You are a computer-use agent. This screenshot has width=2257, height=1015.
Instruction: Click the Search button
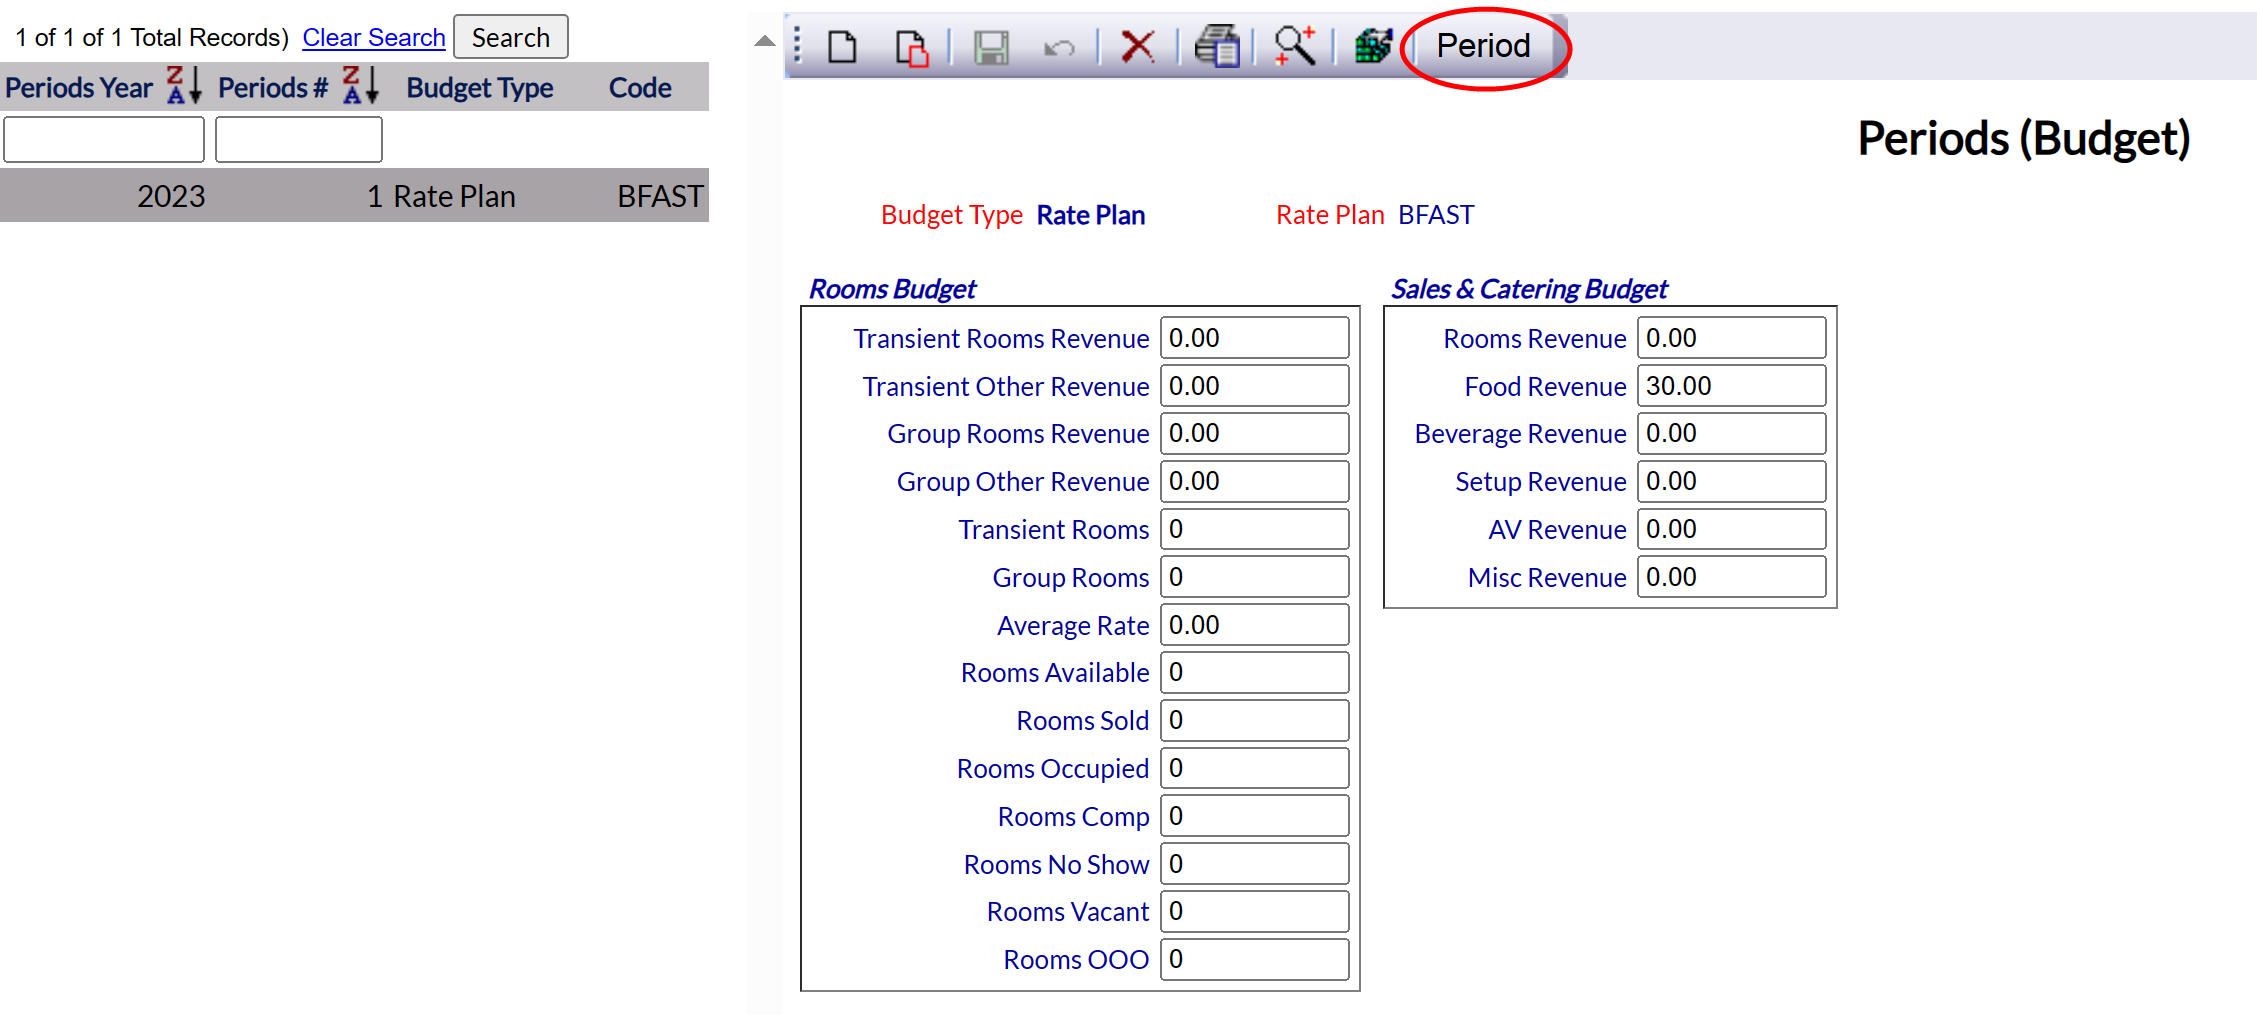(x=510, y=37)
